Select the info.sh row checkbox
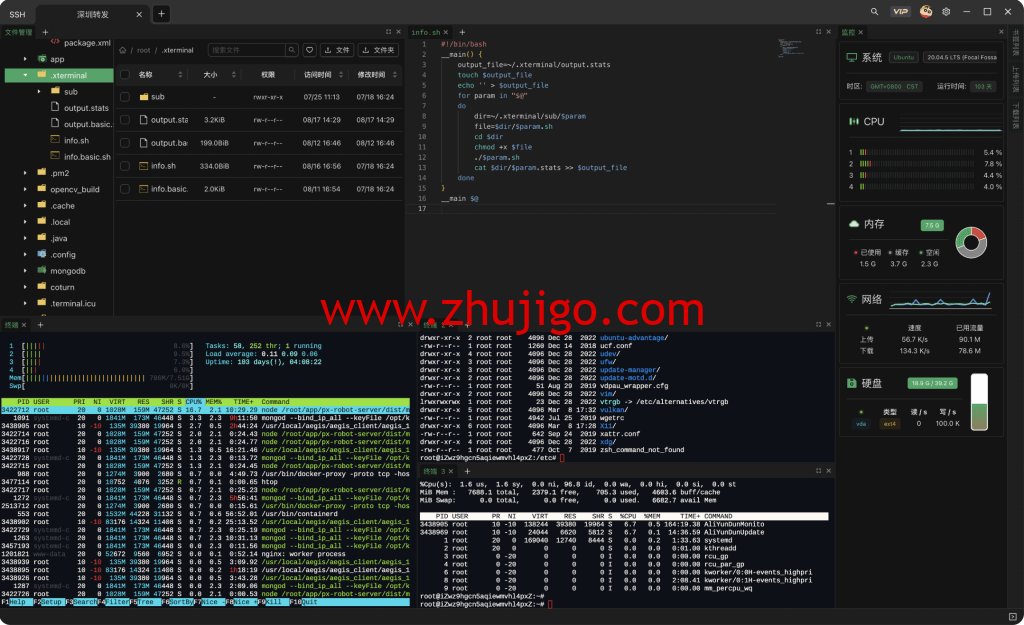The height and width of the screenshot is (625, 1024). (125, 166)
